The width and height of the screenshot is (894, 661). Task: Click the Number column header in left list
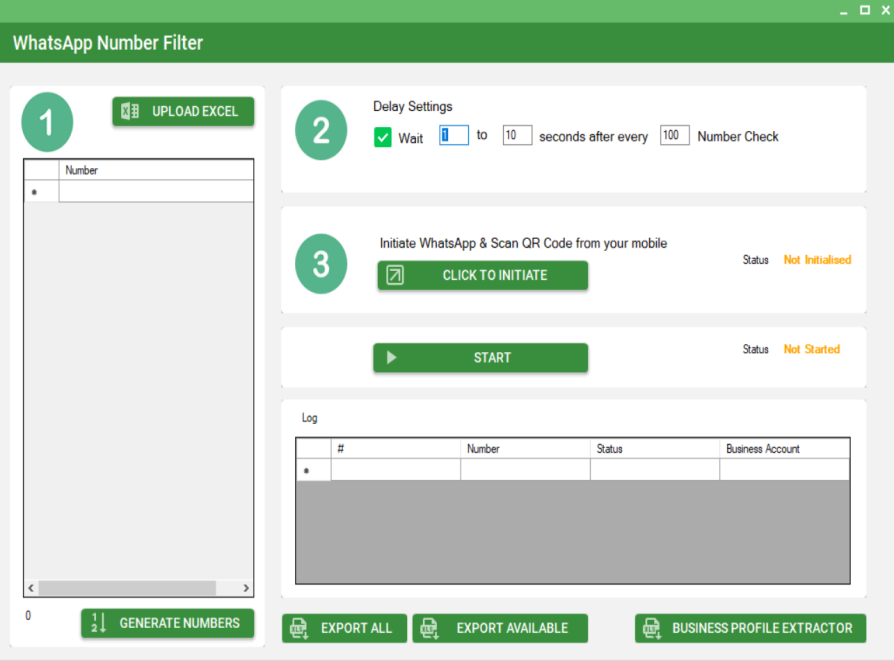click(156, 170)
